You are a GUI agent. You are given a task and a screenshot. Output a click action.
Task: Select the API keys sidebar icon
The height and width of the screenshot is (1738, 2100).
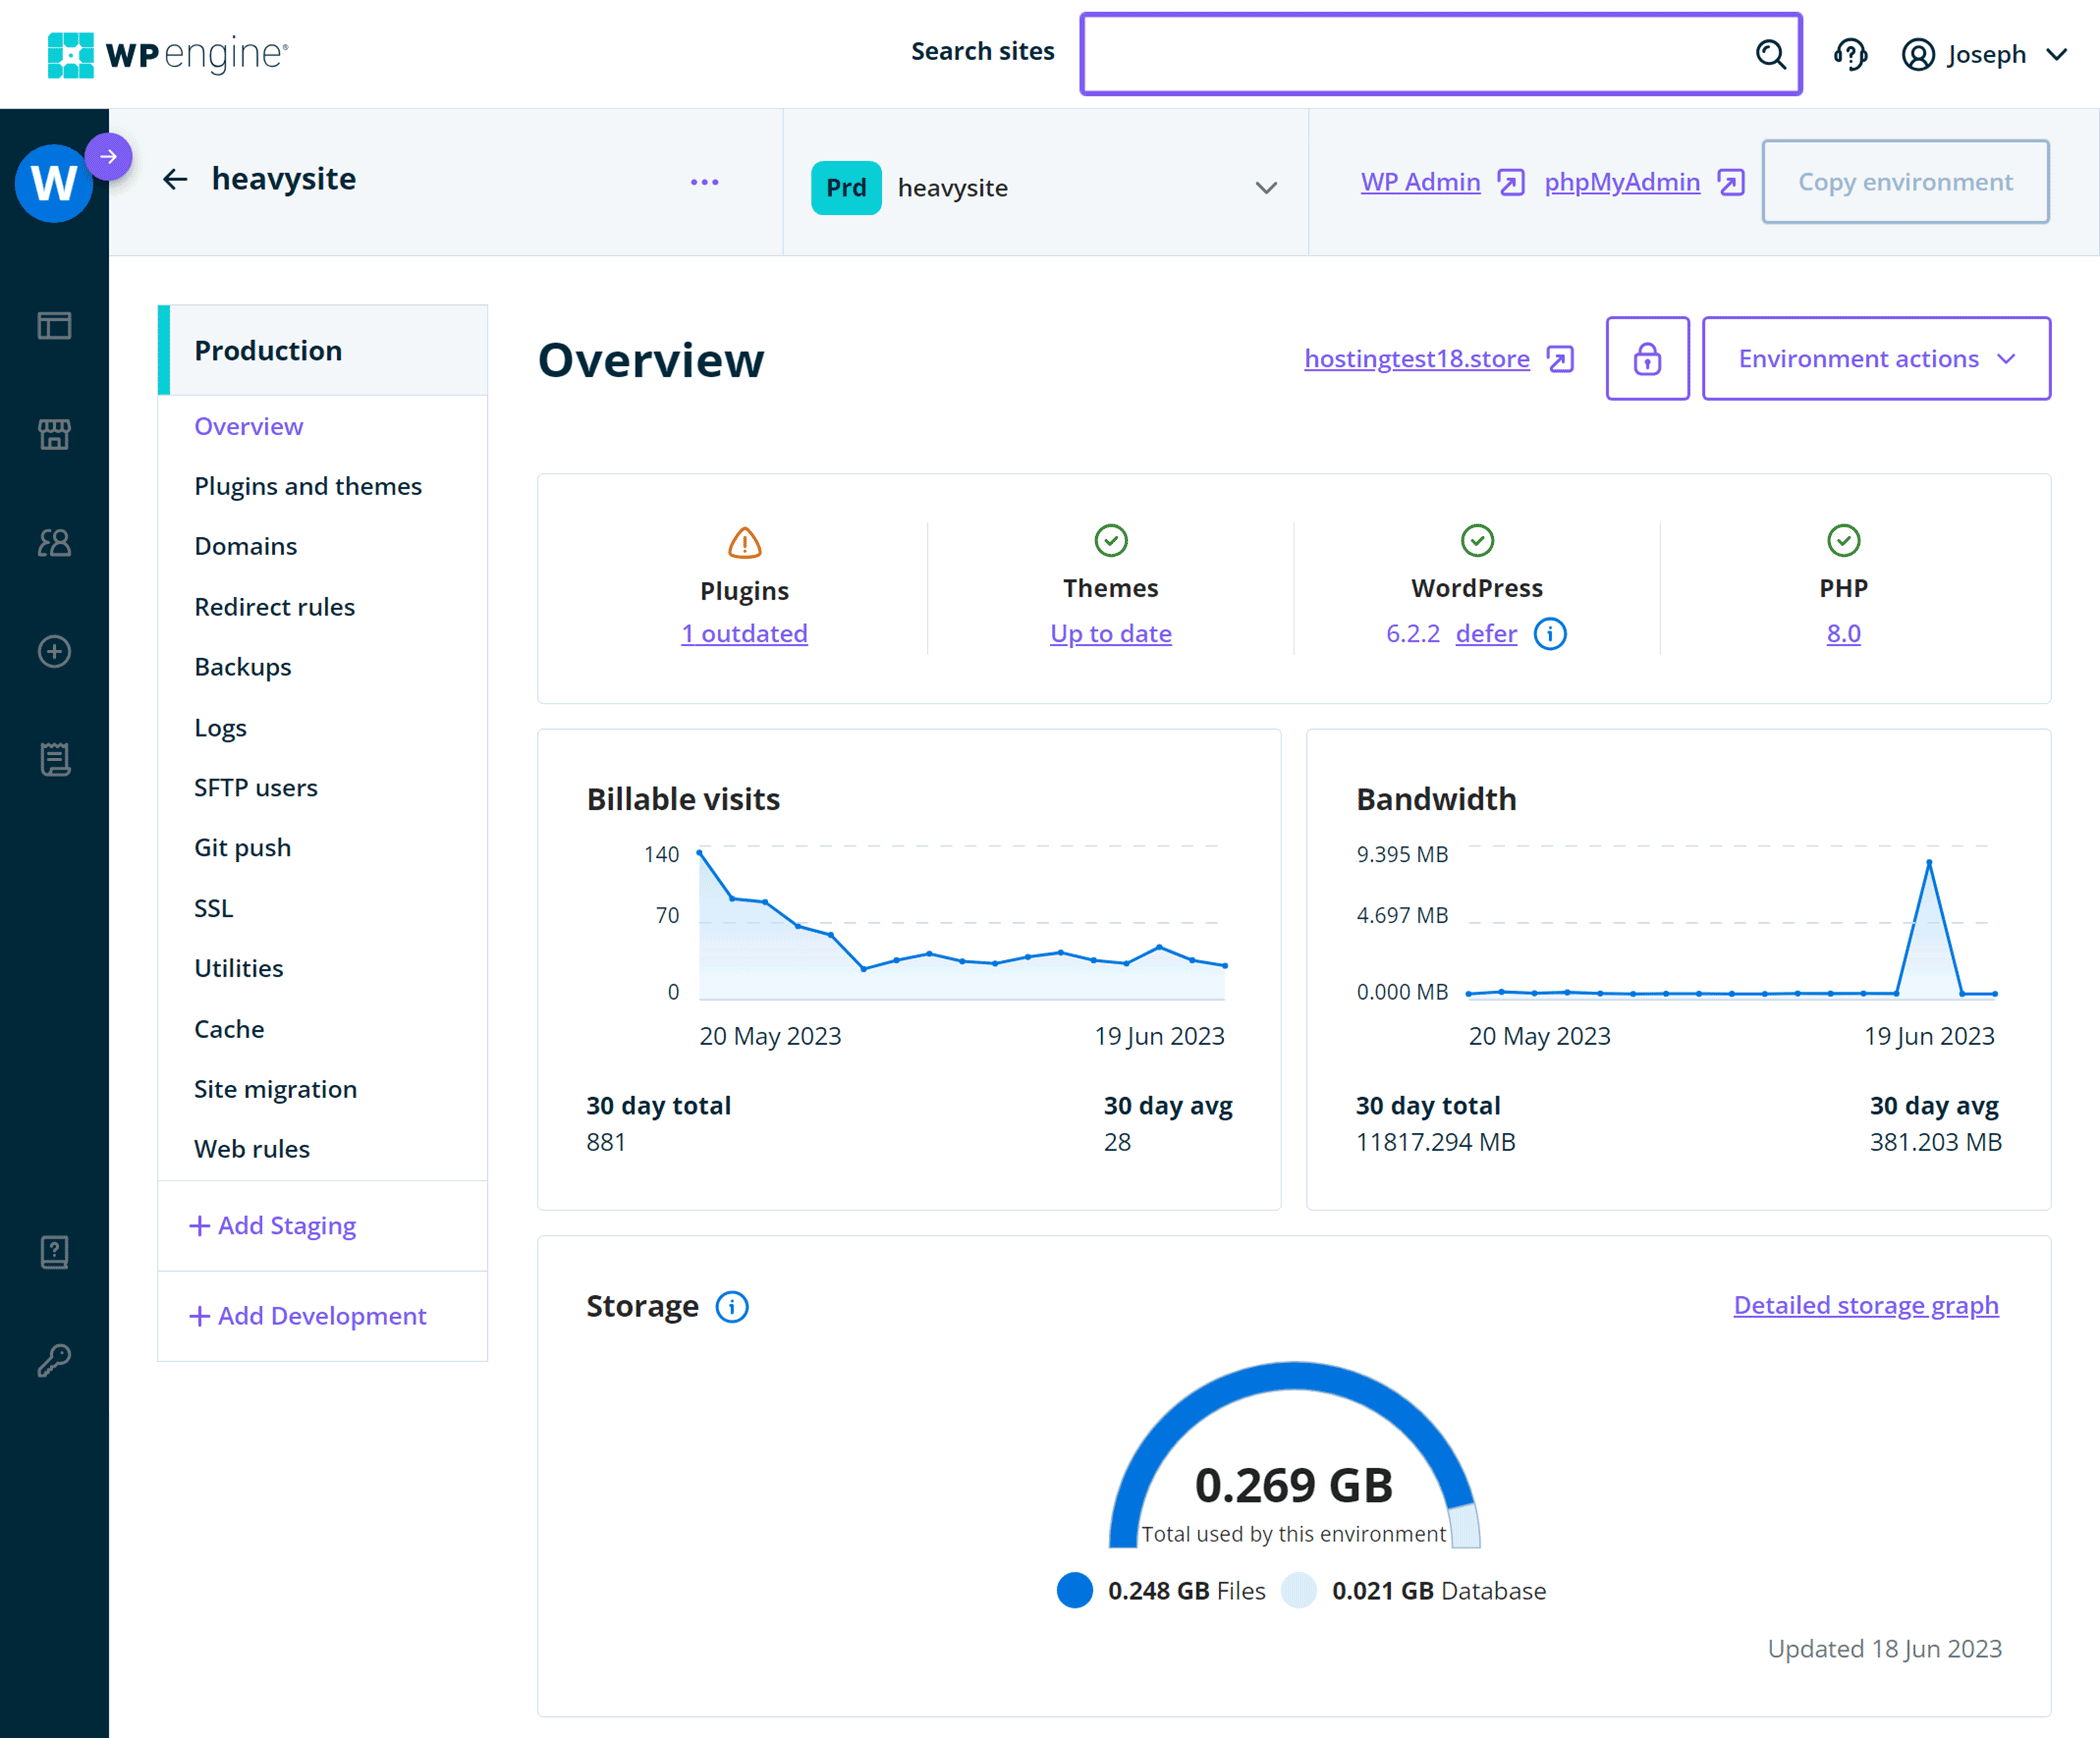click(55, 1357)
